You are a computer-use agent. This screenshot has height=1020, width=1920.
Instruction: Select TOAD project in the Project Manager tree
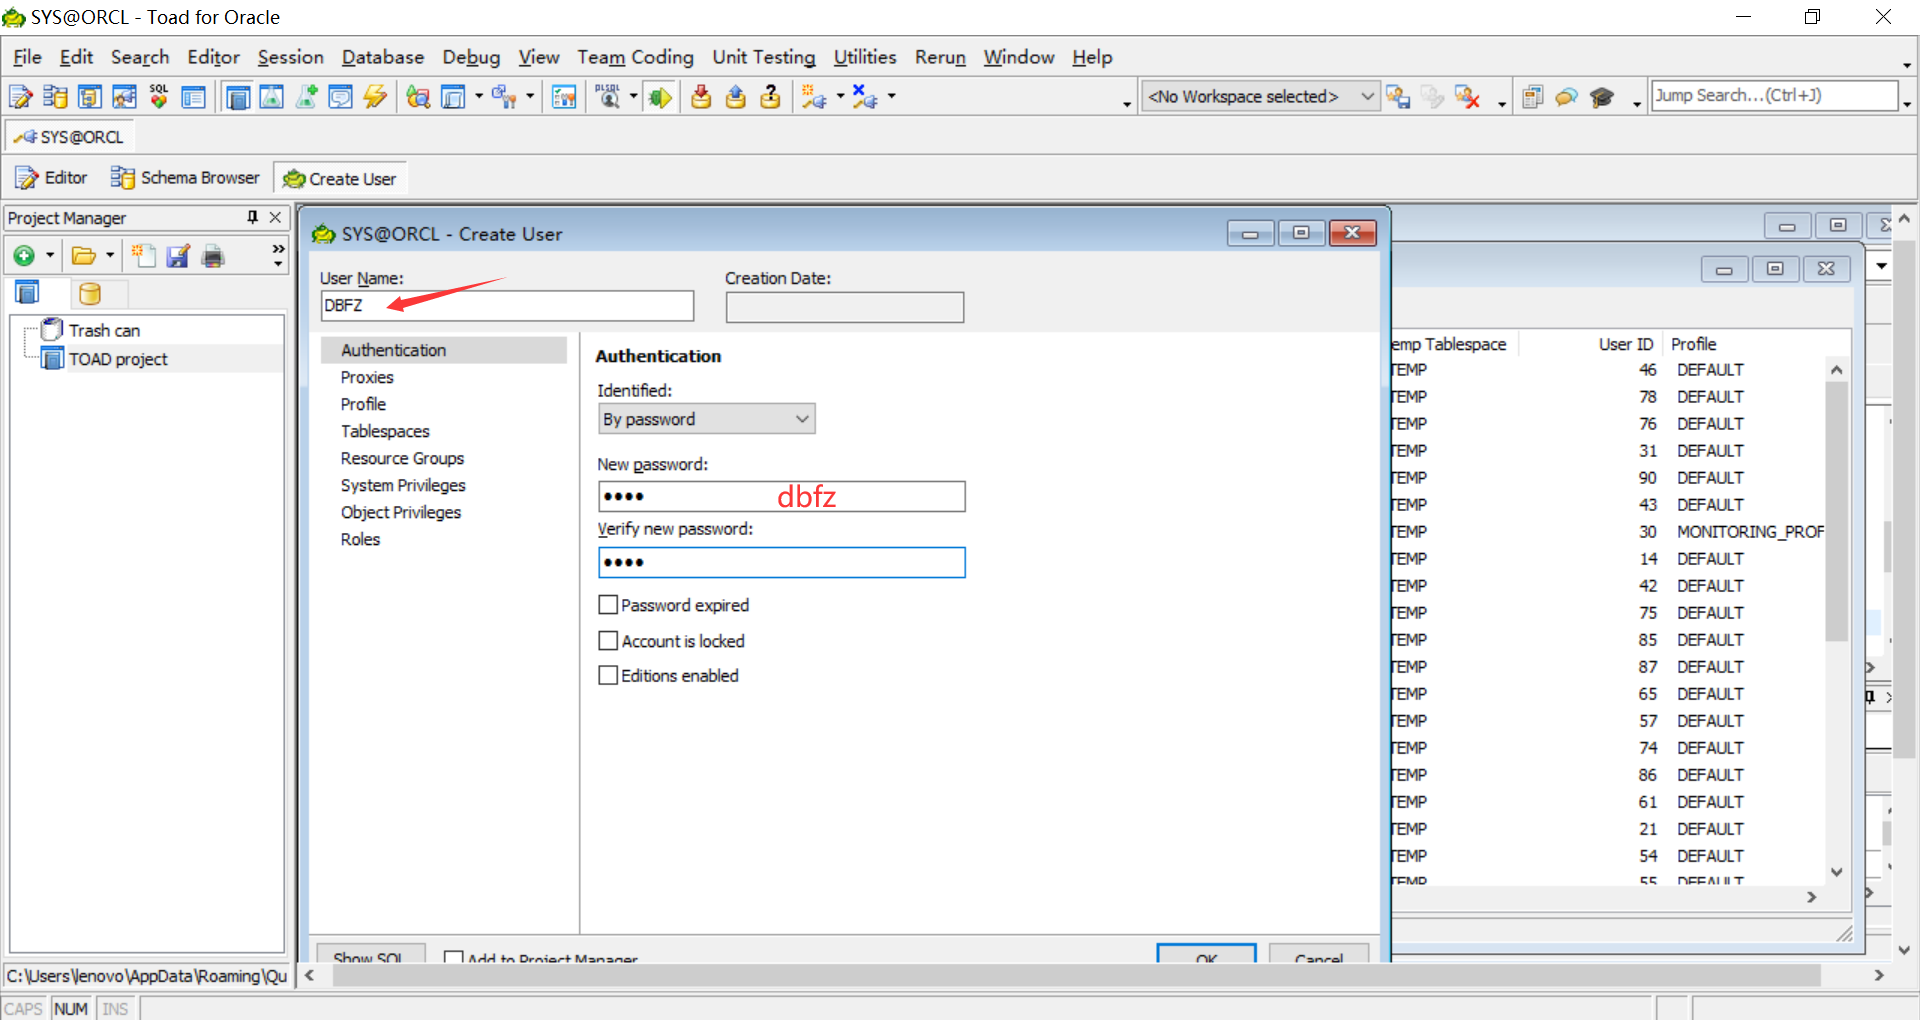[118, 359]
